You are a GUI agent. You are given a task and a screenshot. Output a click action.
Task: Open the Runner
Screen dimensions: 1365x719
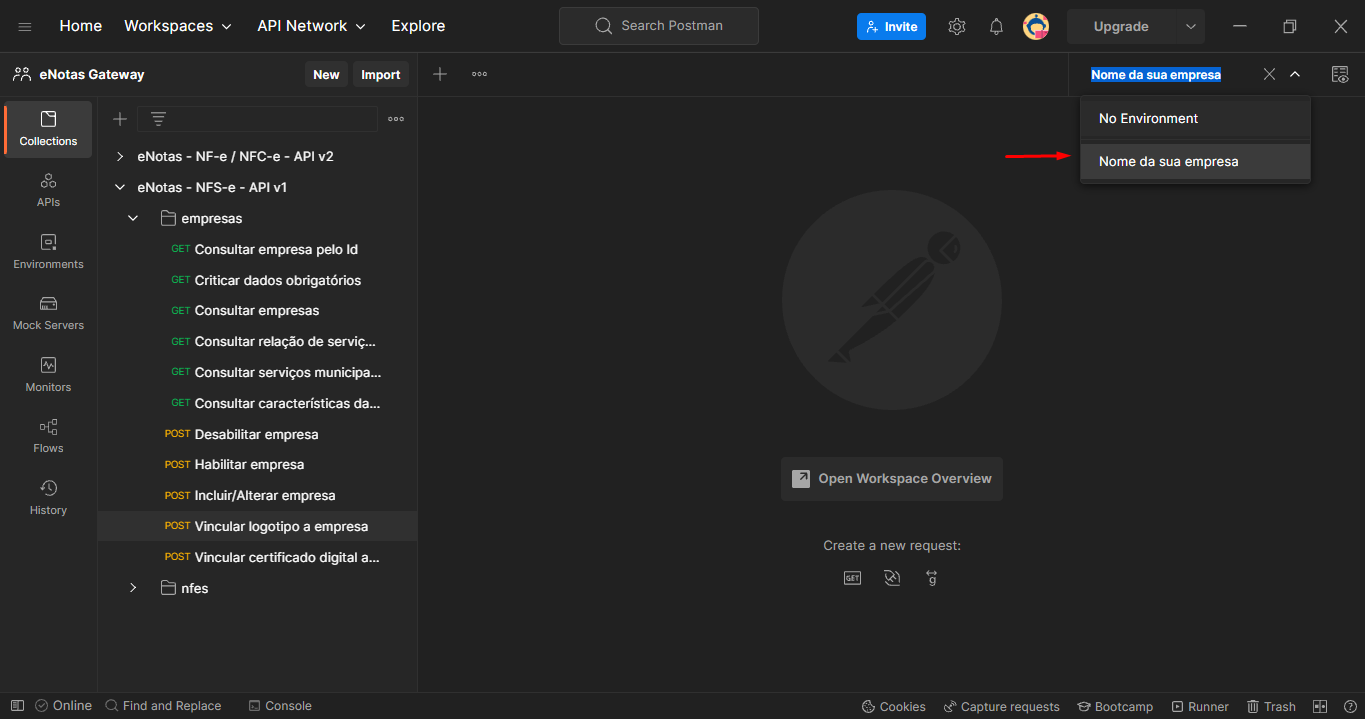tap(1200, 706)
